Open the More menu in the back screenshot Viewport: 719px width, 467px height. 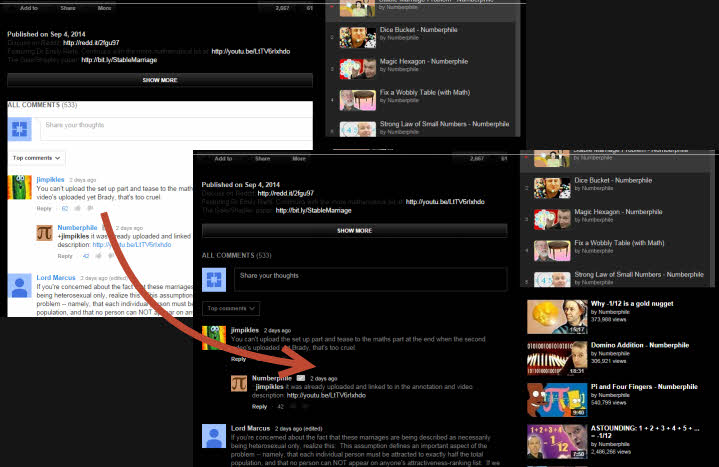point(105,8)
